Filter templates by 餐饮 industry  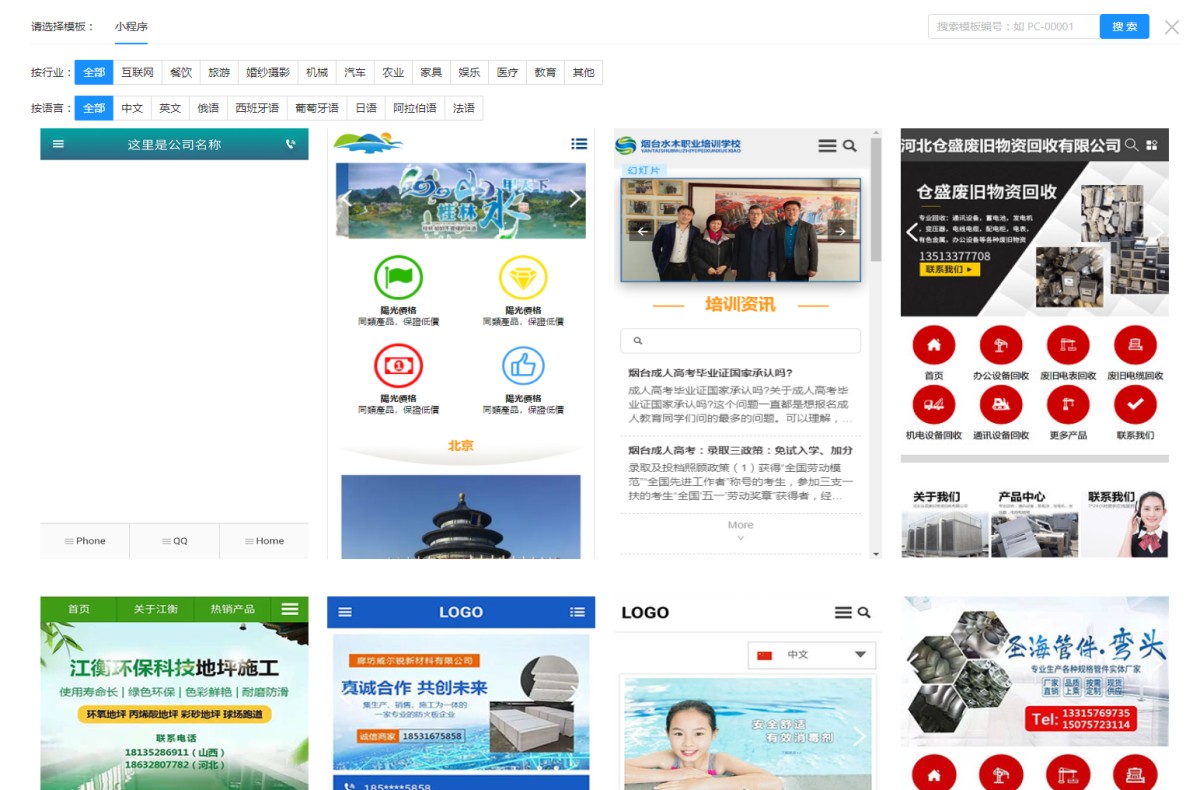(x=180, y=73)
